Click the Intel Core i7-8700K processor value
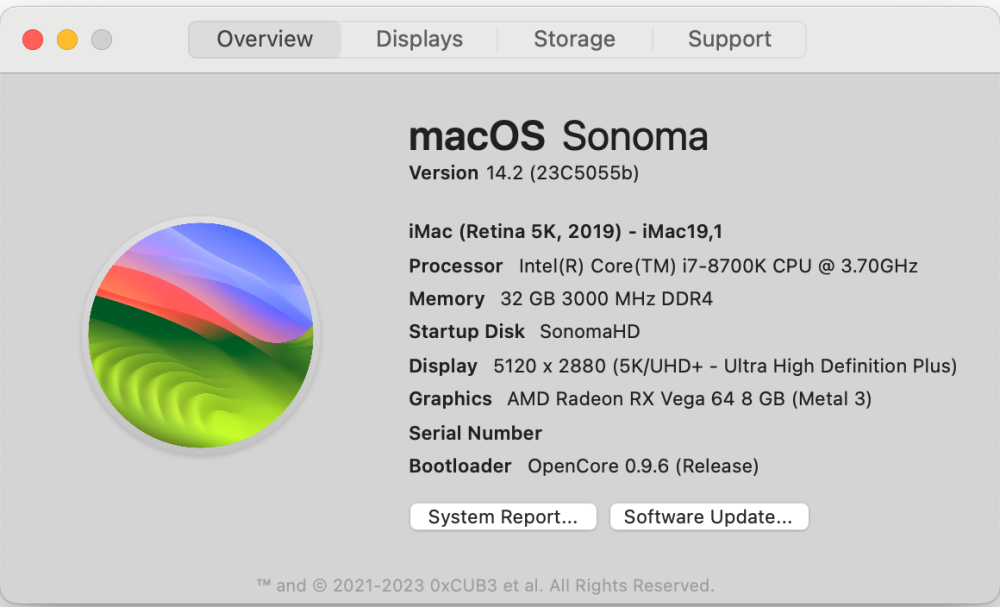This screenshot has width=1000, height=607. pyautogui.click(x=718, y=266)
